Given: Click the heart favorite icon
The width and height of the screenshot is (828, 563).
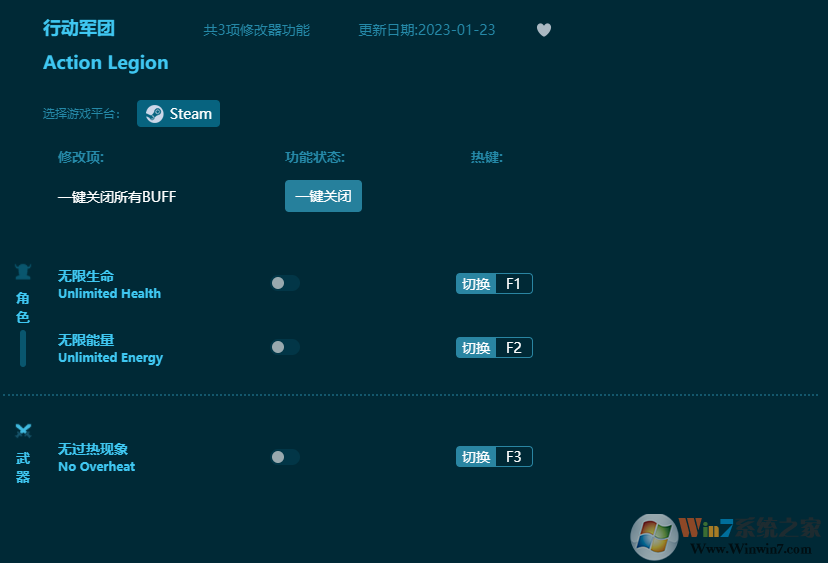Looking at the screenshot, I should click(x=544, y=30).
